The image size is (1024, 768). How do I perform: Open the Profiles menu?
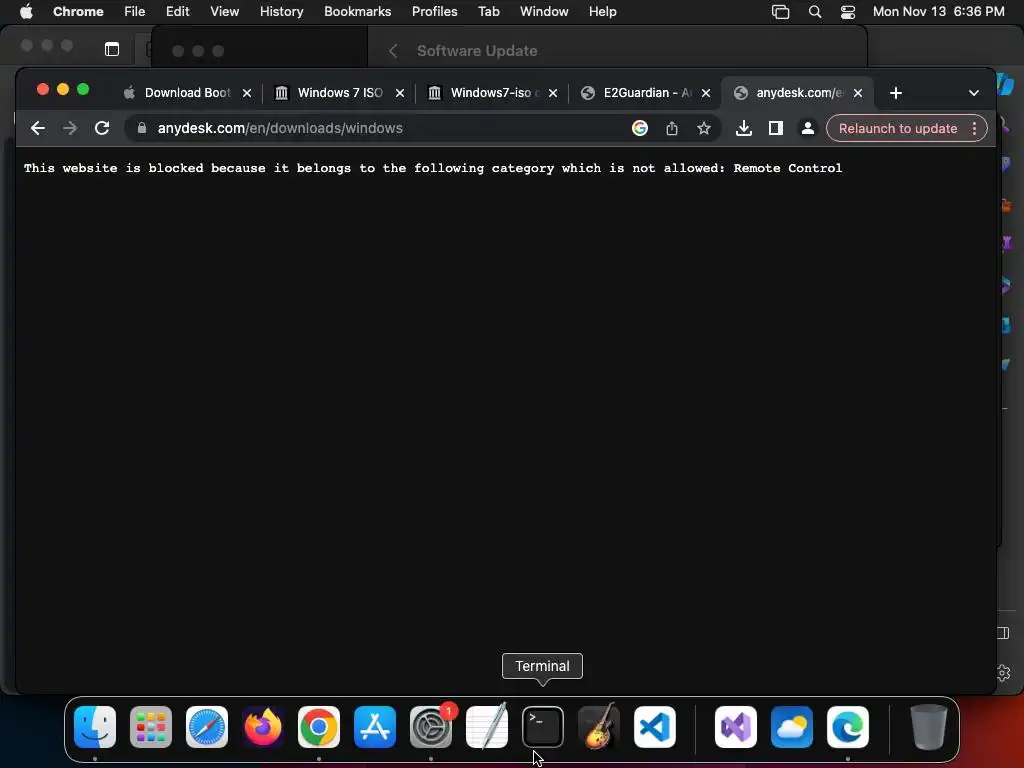(x=434, y=12)
